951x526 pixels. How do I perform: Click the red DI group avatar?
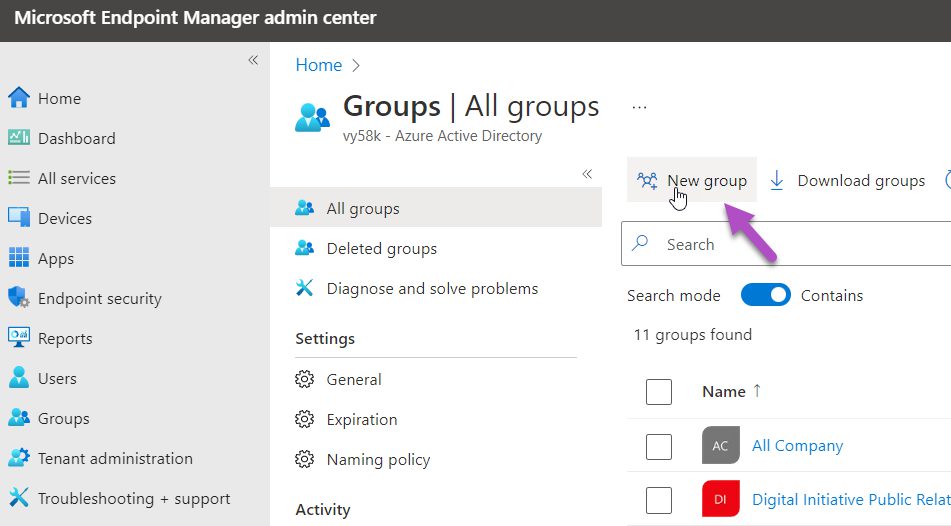coord(721,499)
